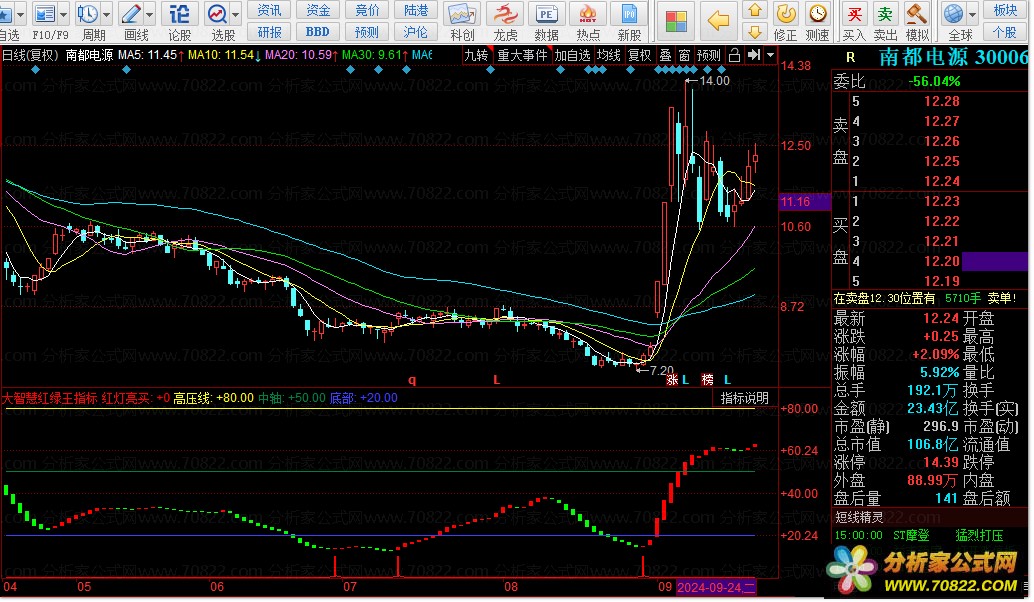The height and width of the screenshot is (602, 1034).
Task: Click the 板块 sector button
Action: 1005,10
